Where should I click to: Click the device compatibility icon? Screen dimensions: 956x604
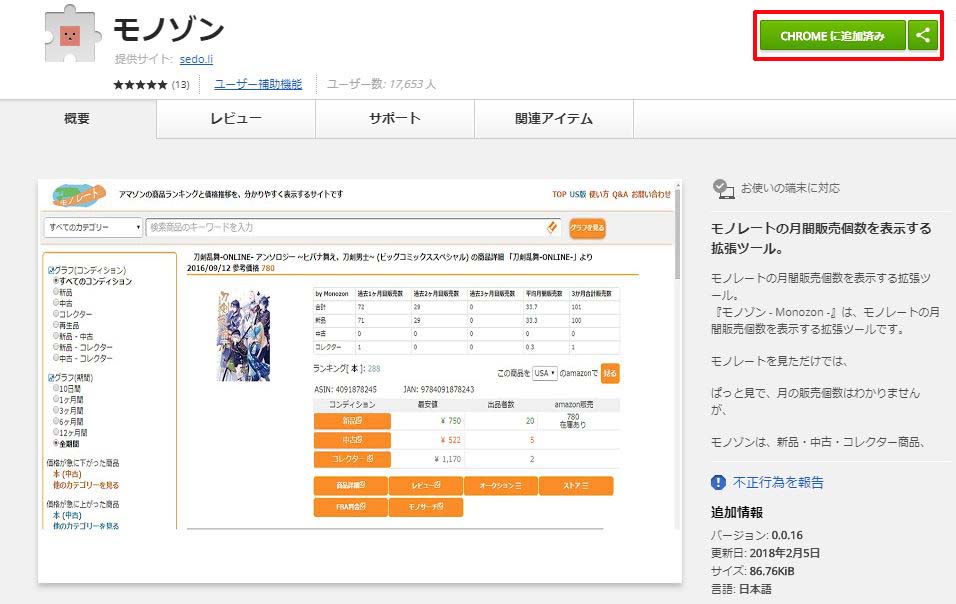click(x=723, y=189)
